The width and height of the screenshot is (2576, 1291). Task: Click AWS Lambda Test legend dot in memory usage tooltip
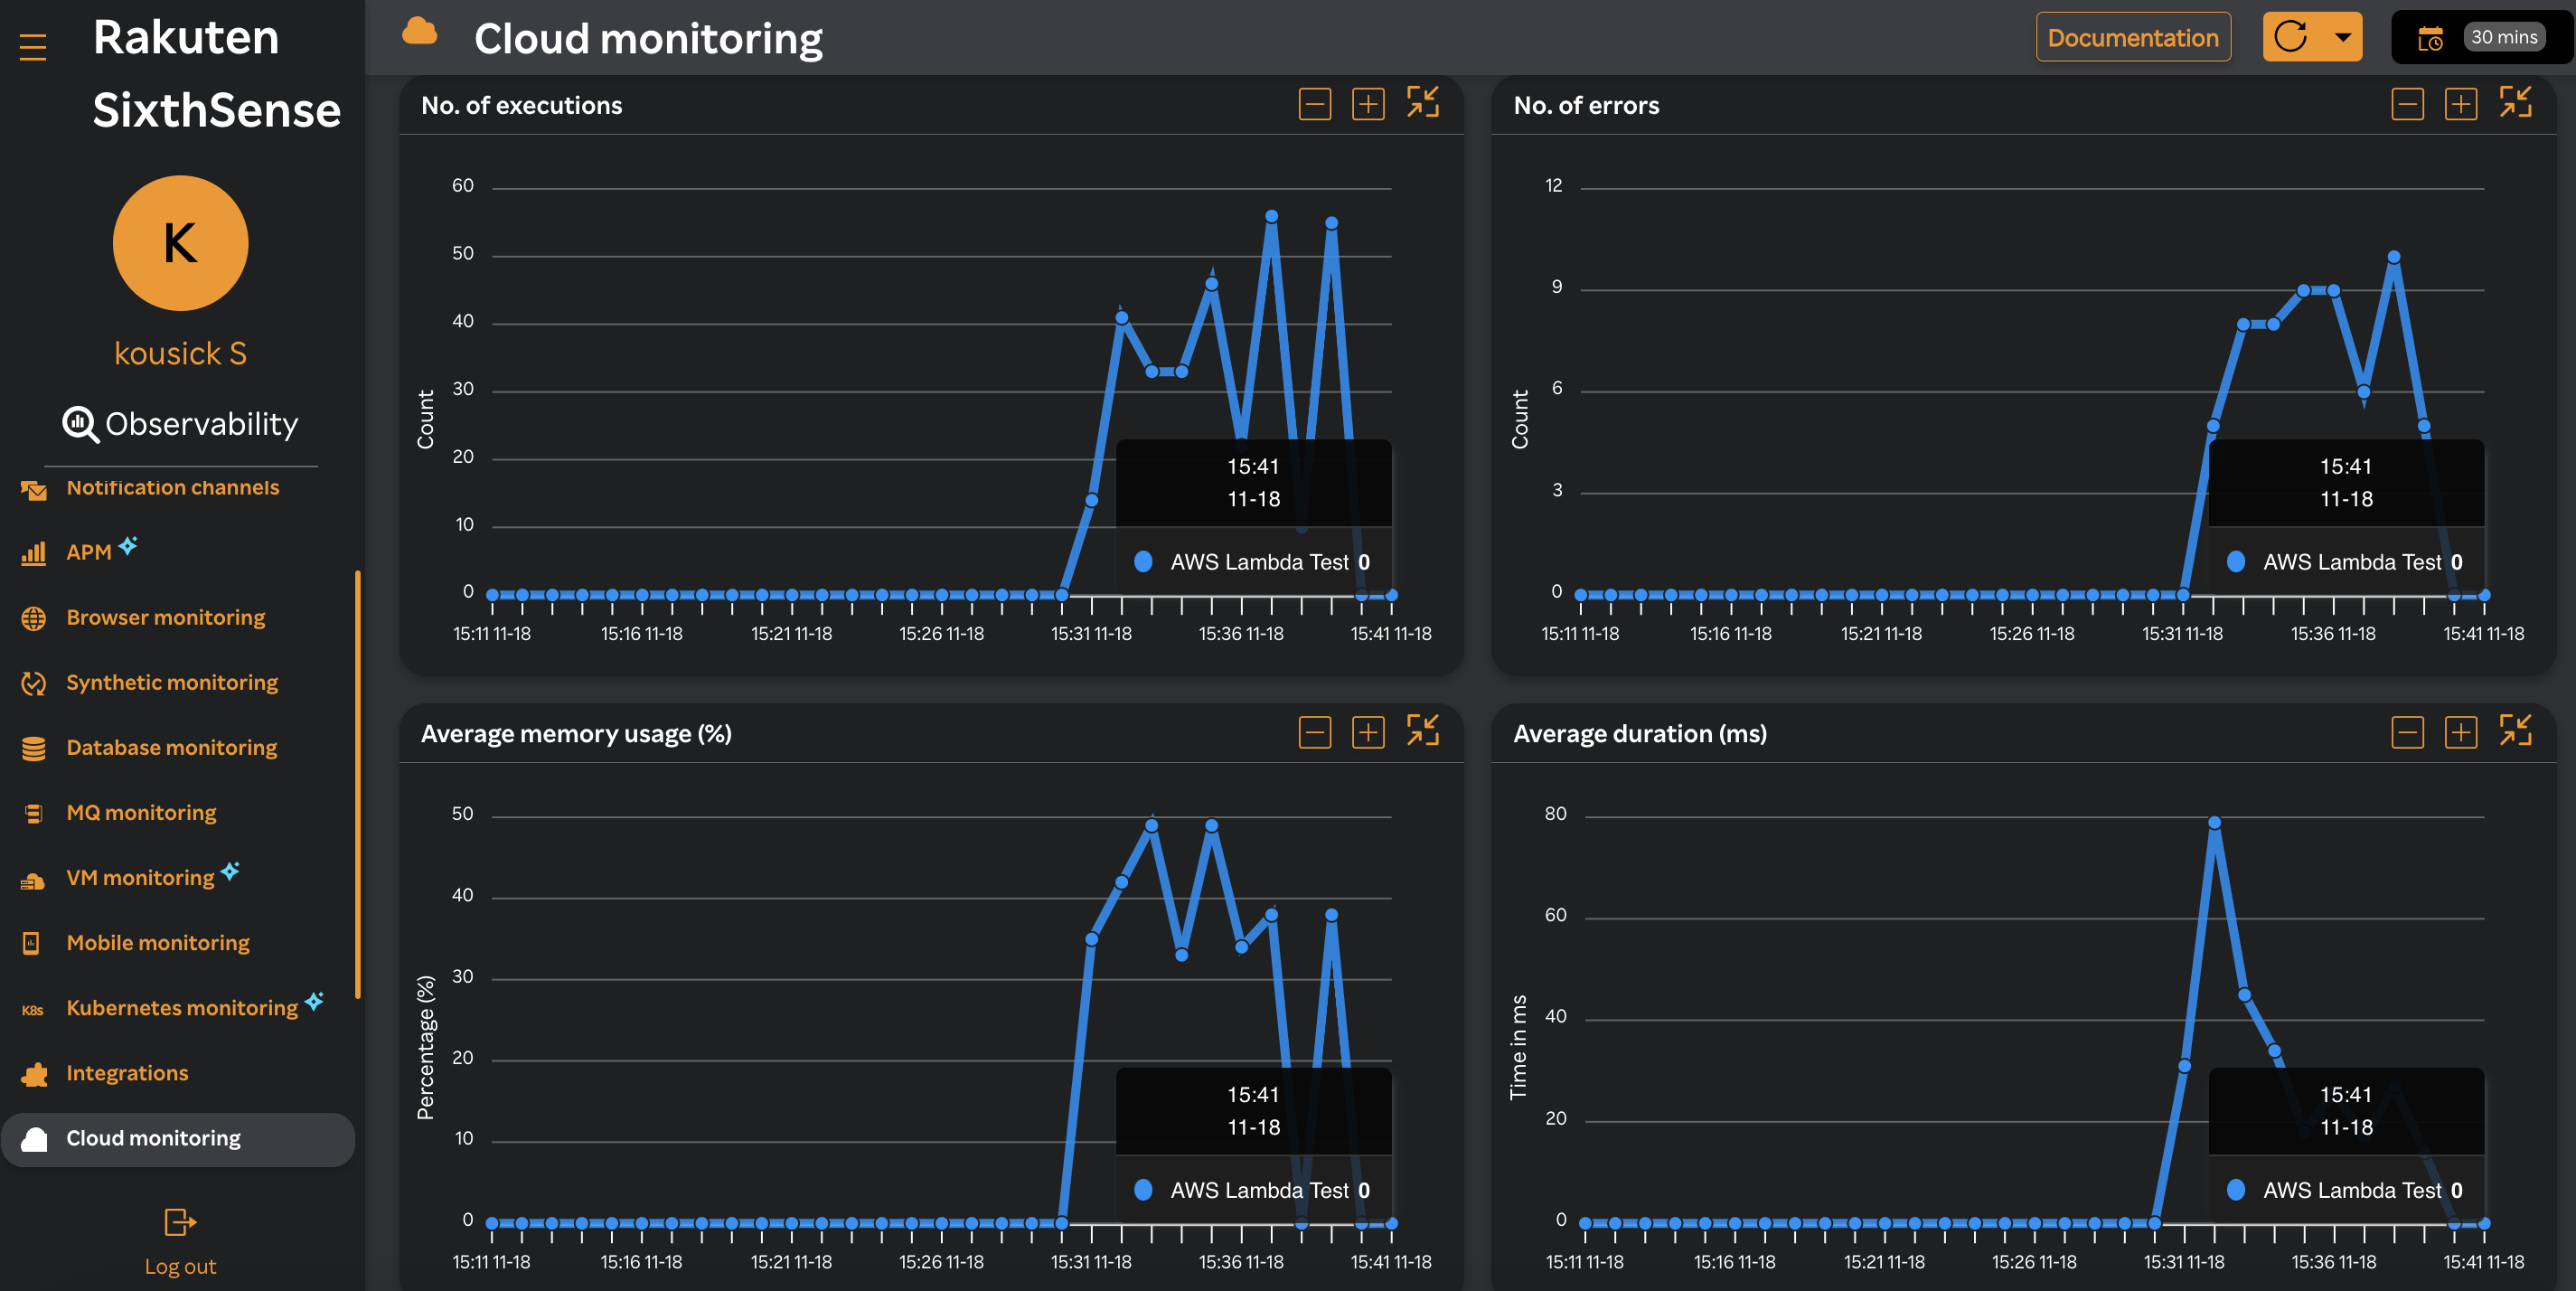(1143, 1189)
